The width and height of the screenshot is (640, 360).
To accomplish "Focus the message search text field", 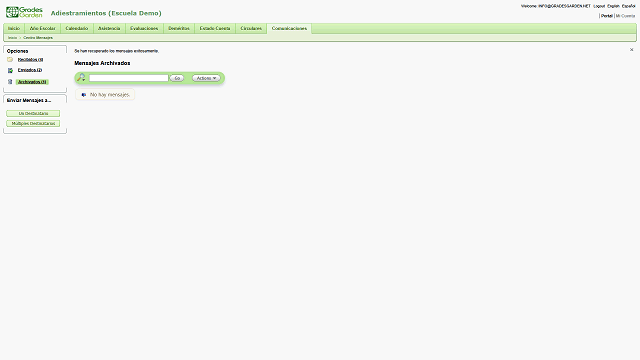I will click(x=129, y=78).
